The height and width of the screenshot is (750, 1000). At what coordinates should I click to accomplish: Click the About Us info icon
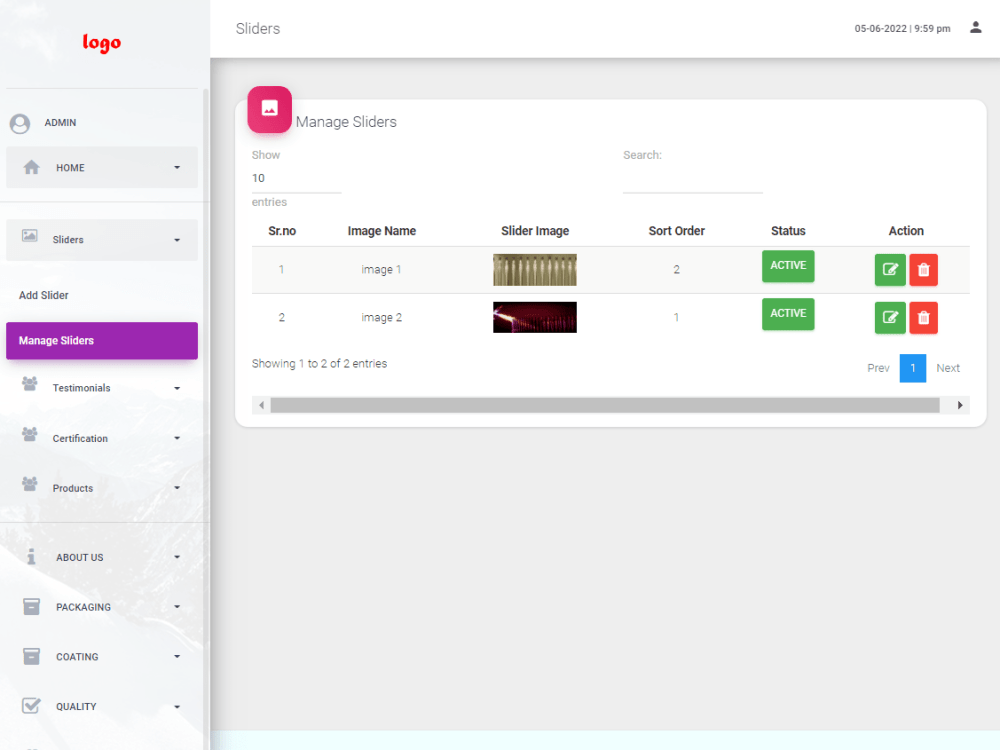click(31, 557)
